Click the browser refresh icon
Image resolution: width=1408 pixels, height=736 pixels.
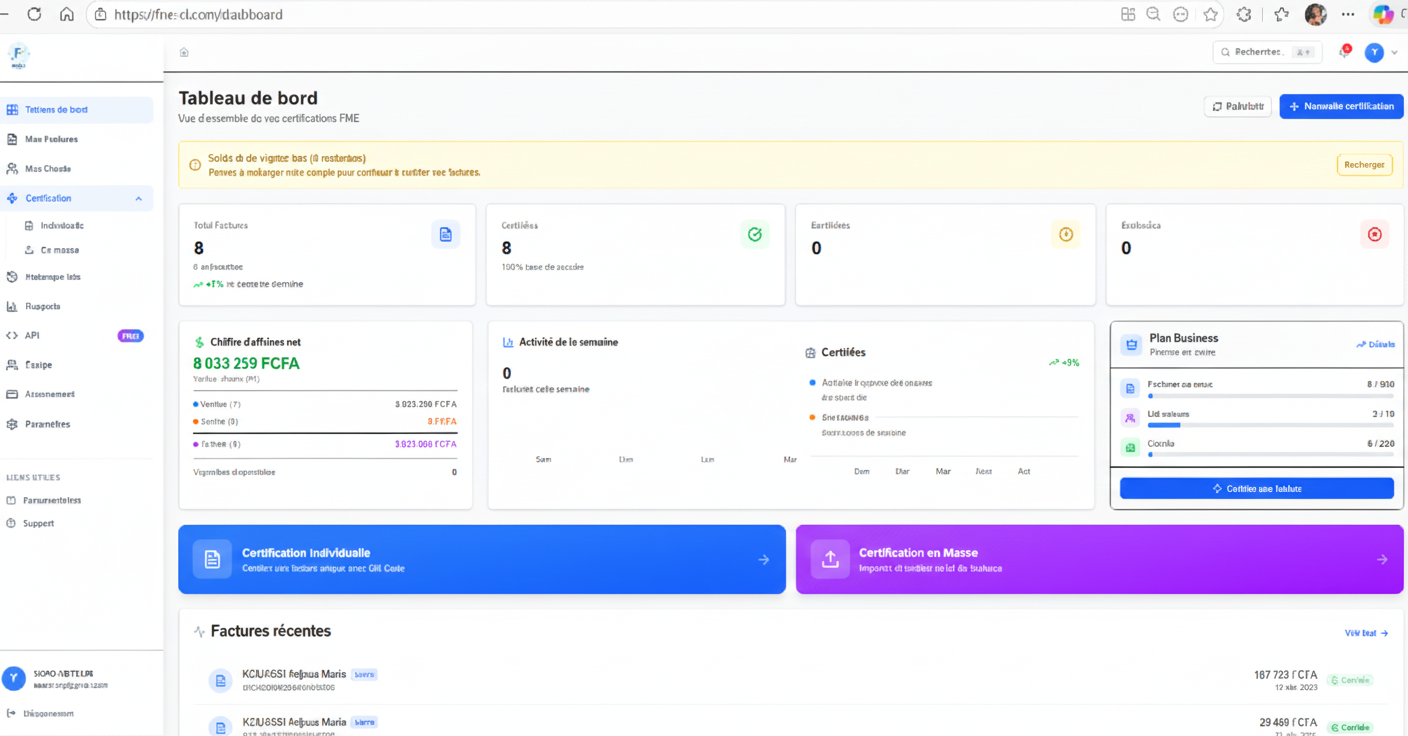pyautogui.click(x=34, y=14)
